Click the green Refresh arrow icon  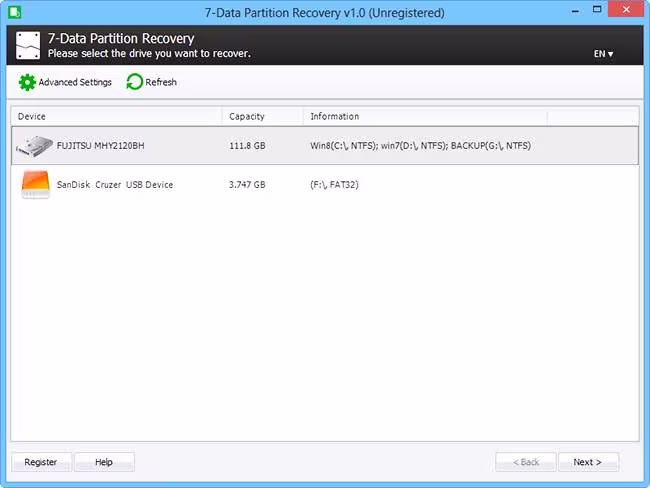(x=134, y=82)
